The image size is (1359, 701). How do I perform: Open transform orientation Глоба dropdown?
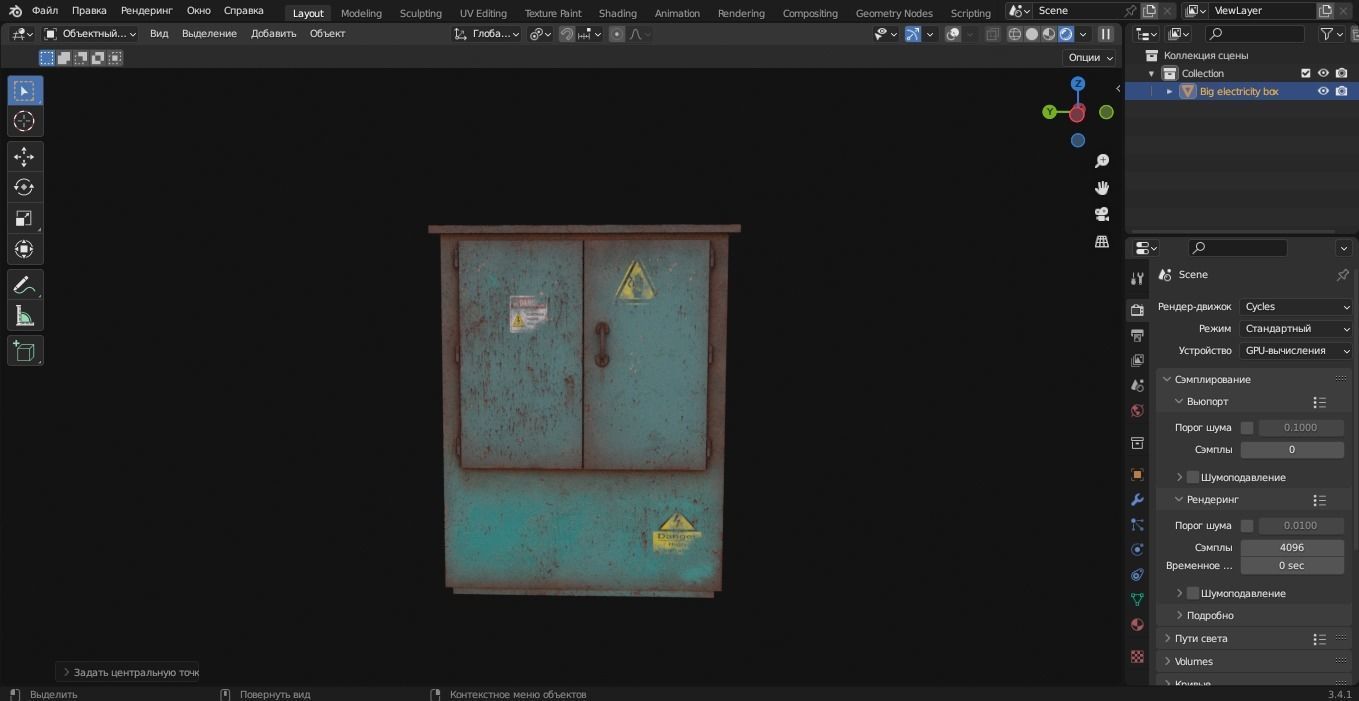coord(487,34)
